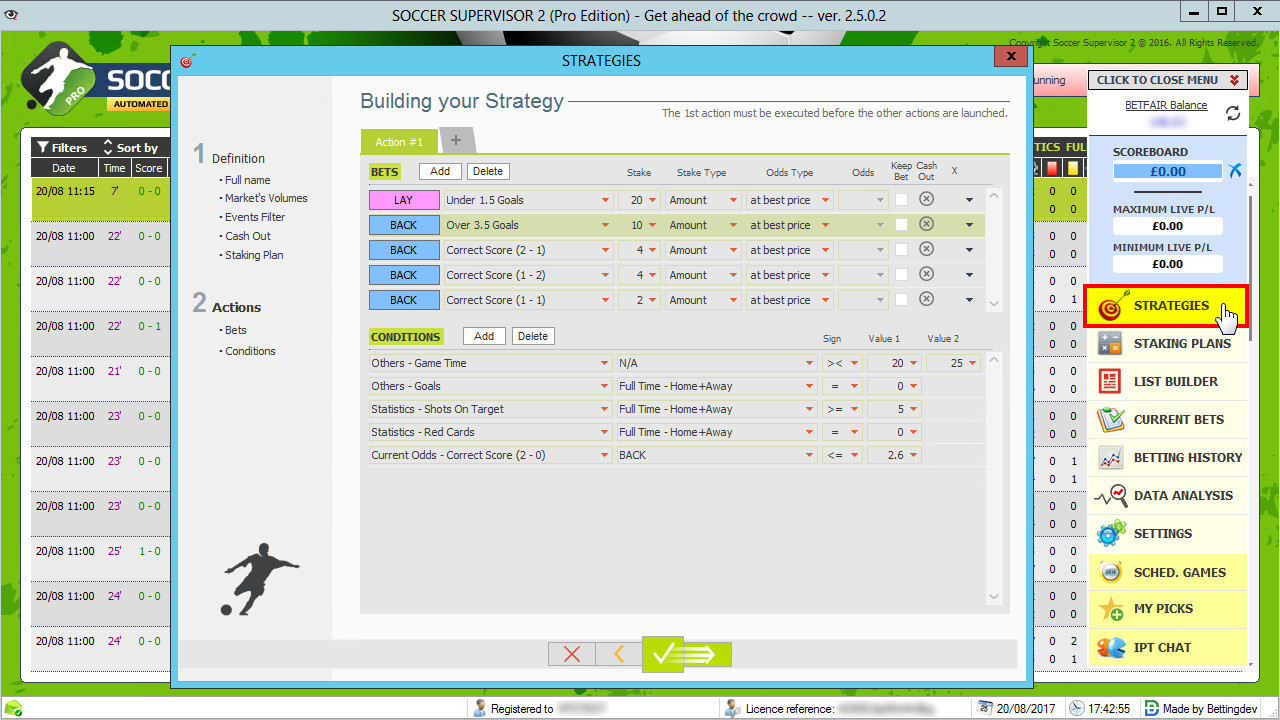Click Add button in the Conditions section
1280x720 pixels.
click(484, 336)
